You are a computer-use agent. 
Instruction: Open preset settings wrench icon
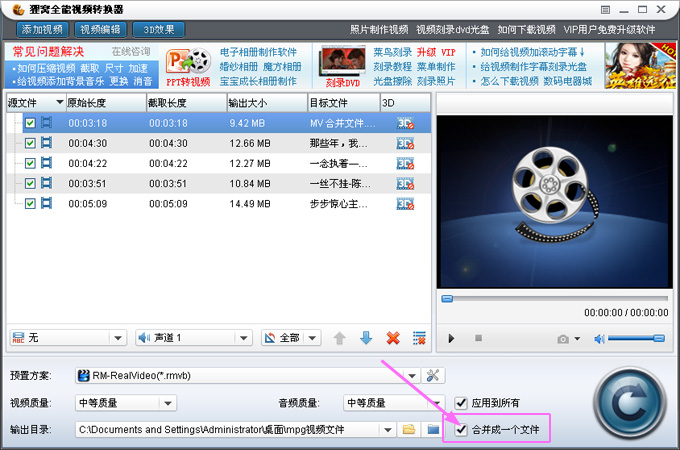(433, 376)
